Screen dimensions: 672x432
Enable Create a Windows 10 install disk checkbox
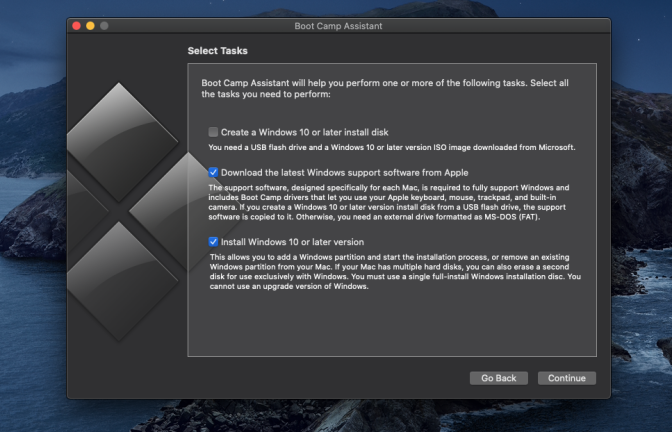pos(213,132)
